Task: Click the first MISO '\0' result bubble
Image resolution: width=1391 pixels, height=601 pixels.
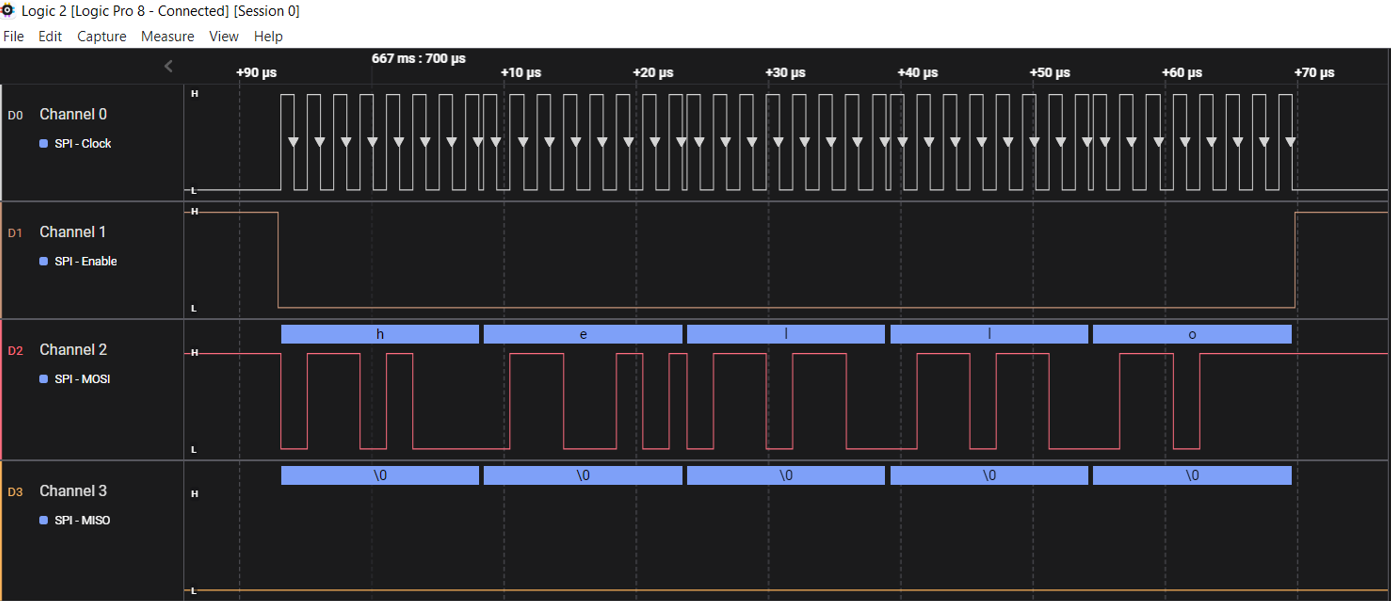Action: (380, 476)
